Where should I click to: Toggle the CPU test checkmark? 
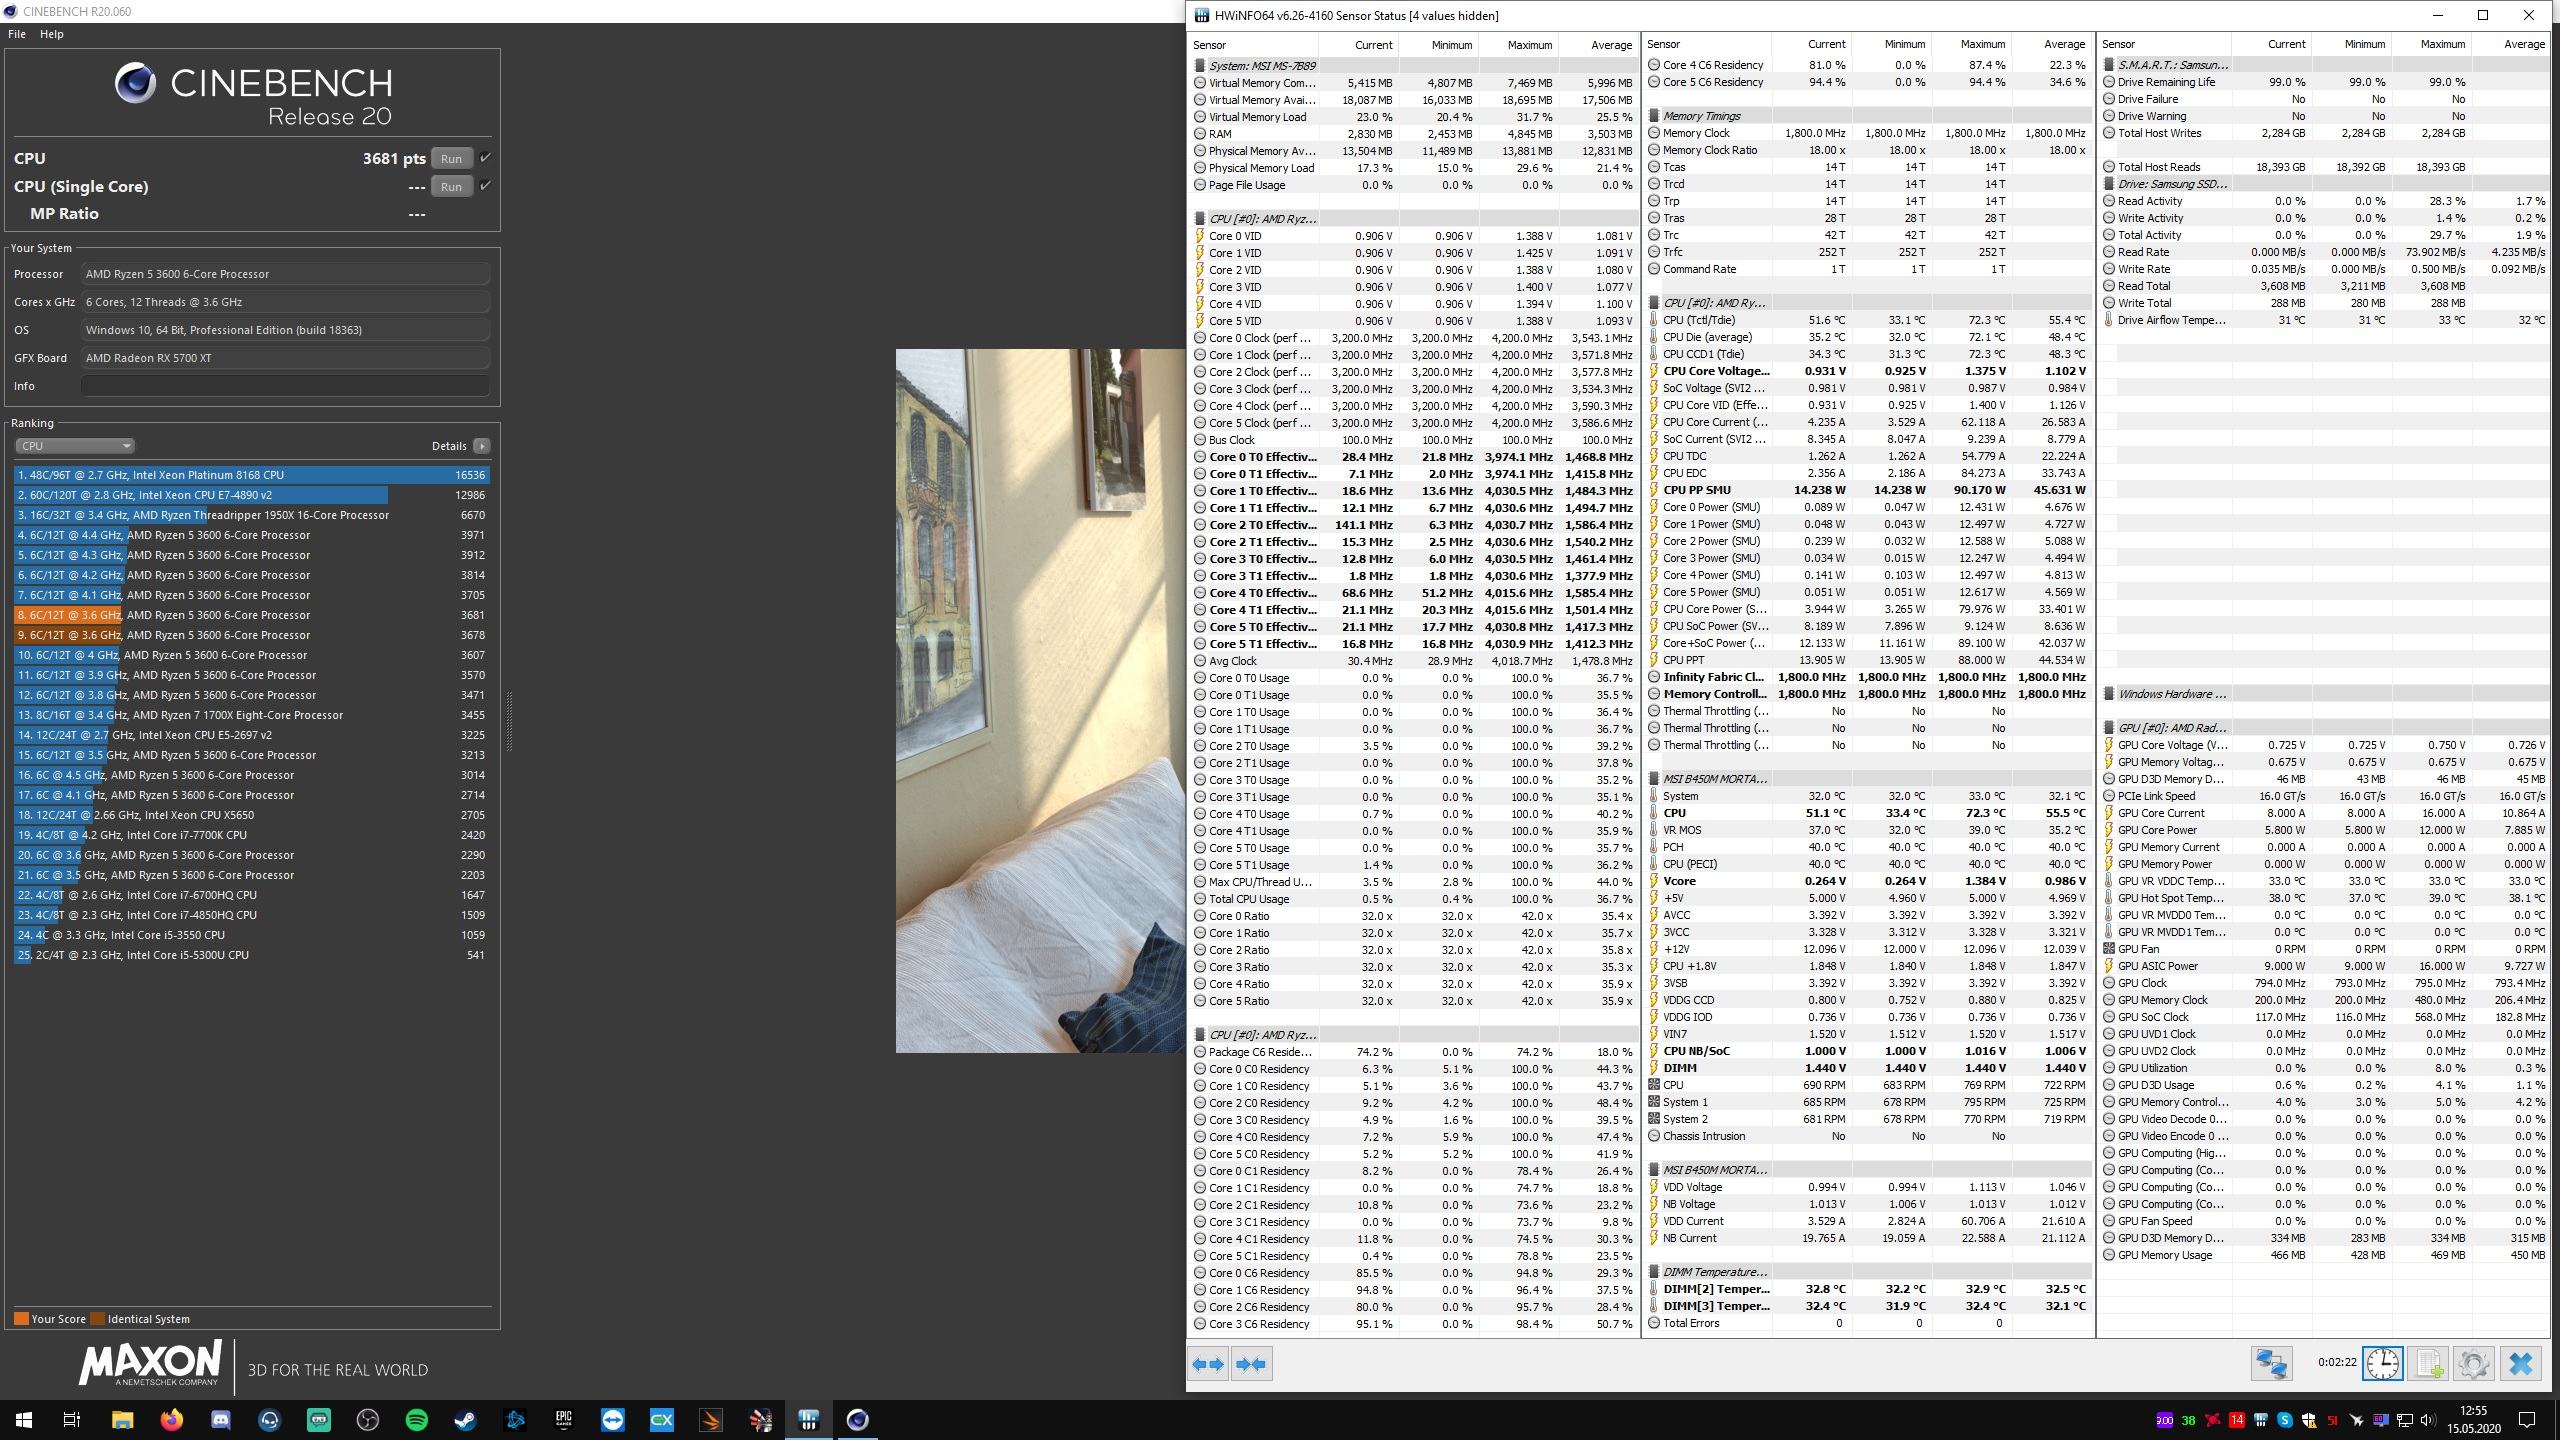485,158
